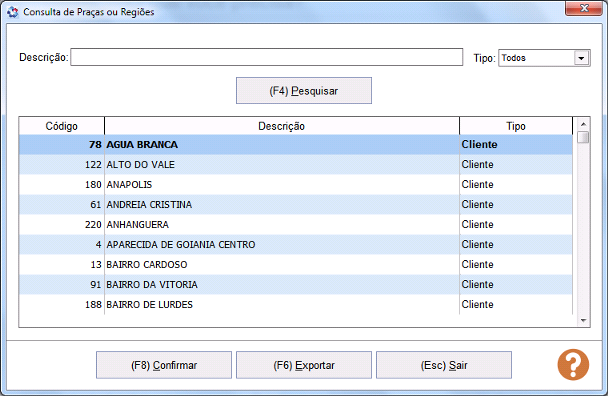Click Cliente type cell in ANAPOLIS row

click(x=516, y=185)
